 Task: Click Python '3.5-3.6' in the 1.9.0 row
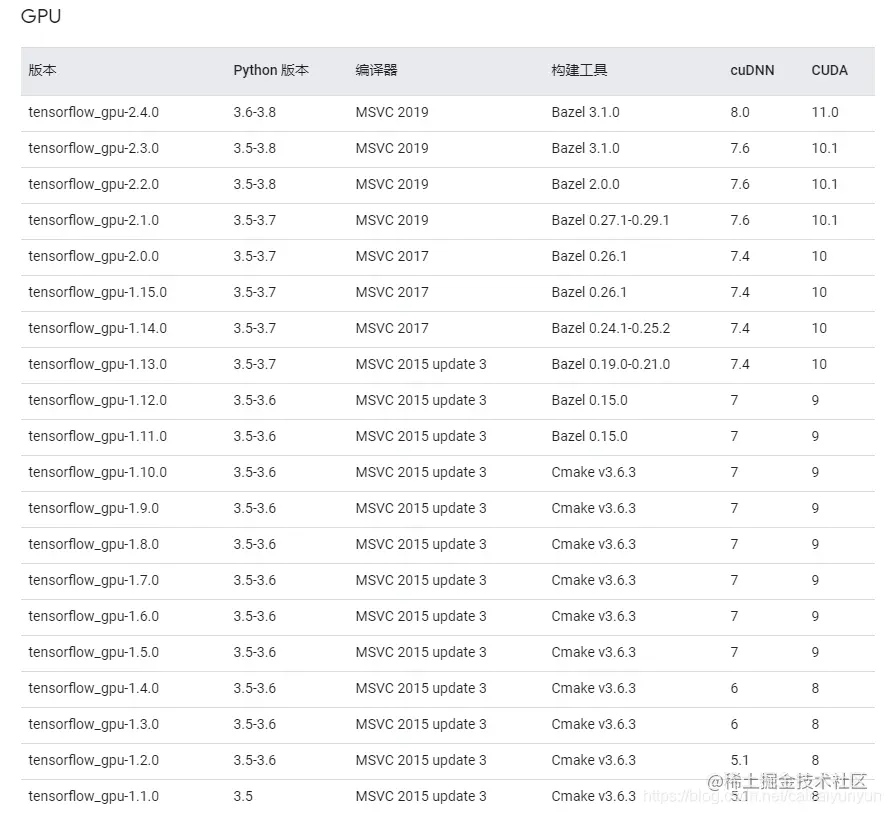tap(255, 508)
